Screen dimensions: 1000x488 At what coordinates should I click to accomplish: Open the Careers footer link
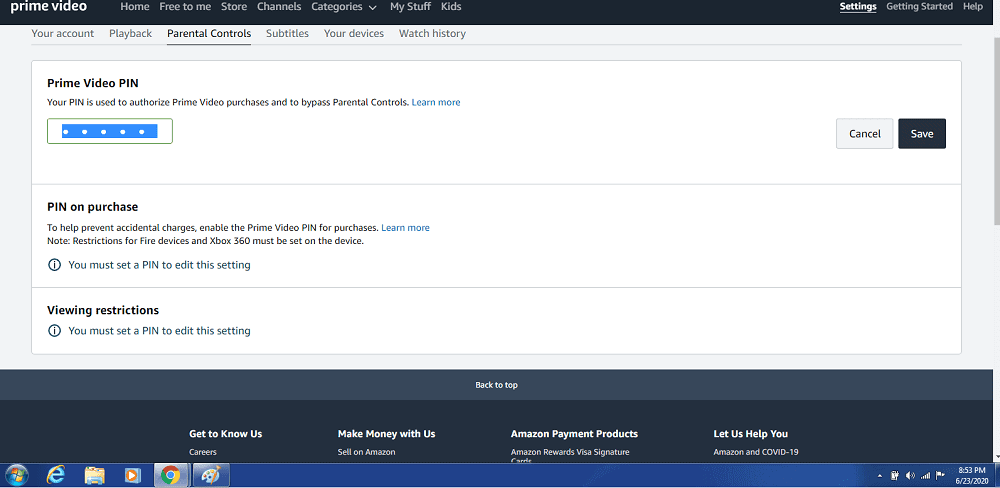[x=203, y=452]
